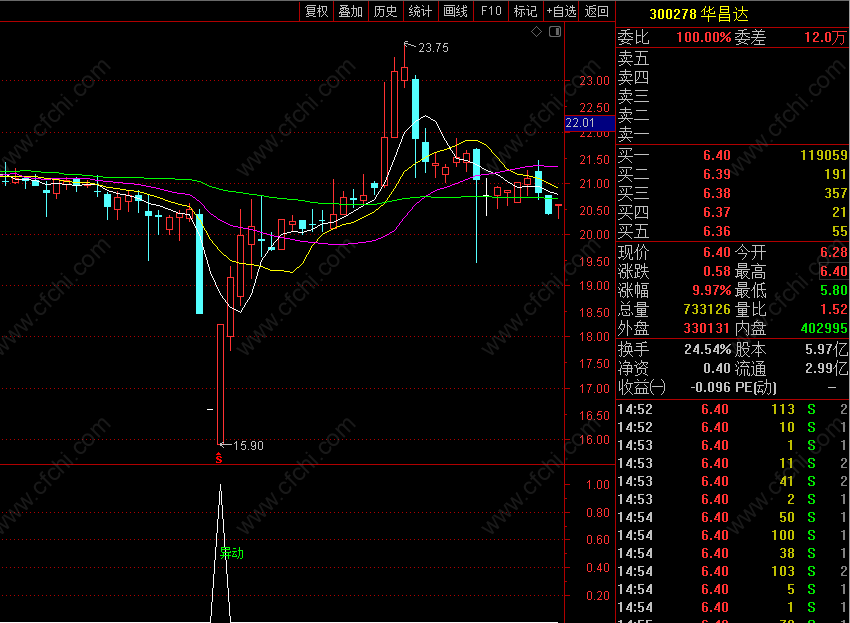Select the 14:53 trade with volume 41
This screenshot has height=623, width=850.
click(x=732, y=481)
